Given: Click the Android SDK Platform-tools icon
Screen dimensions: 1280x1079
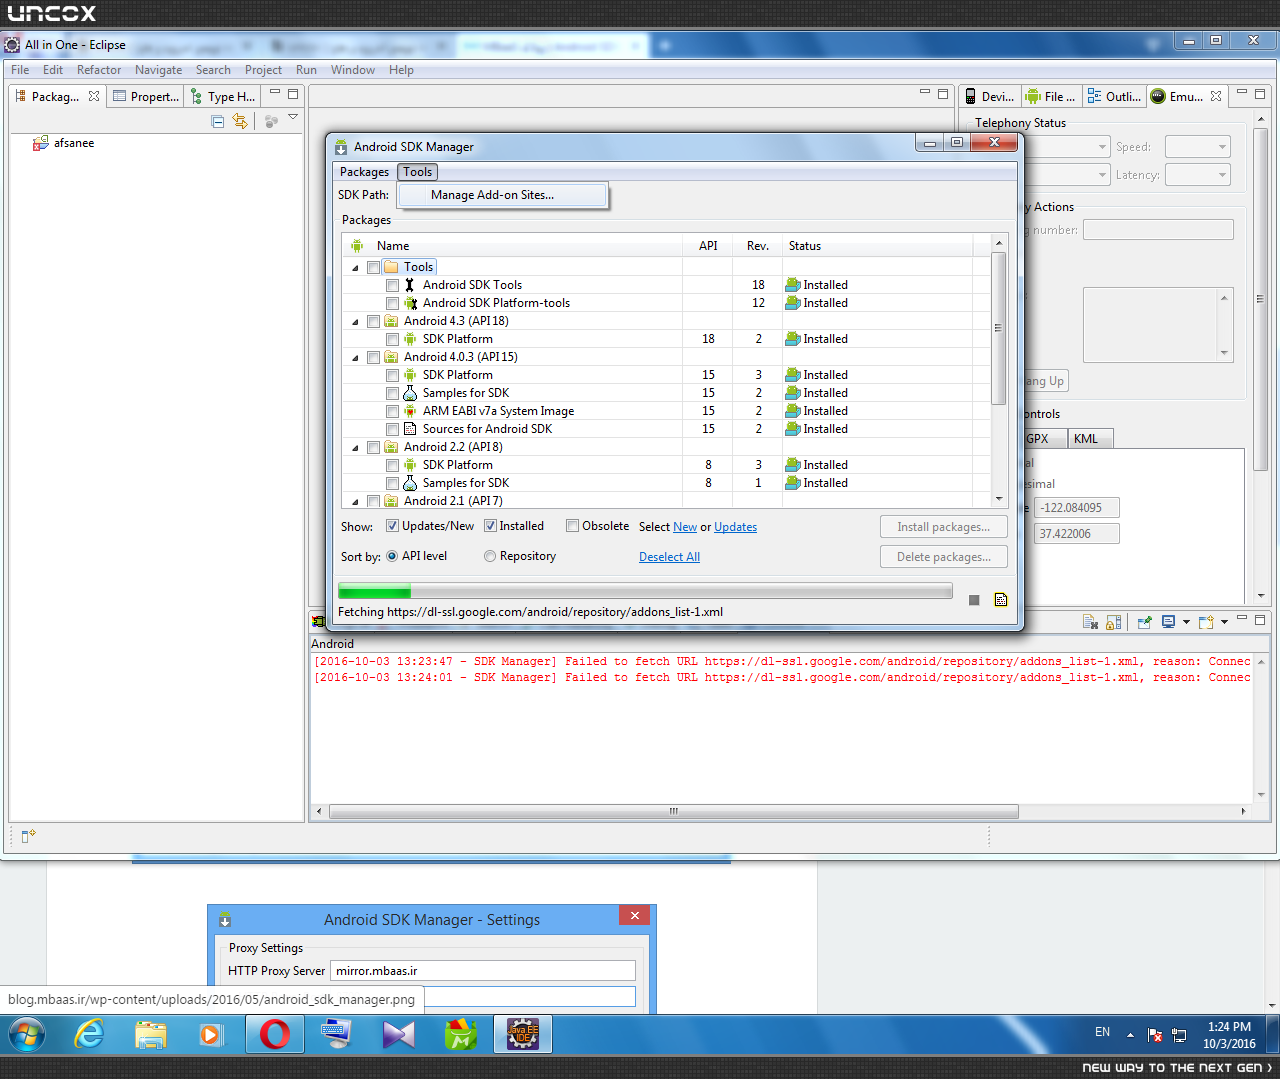Looking at the screenshot, I should (x=410, y=303).
